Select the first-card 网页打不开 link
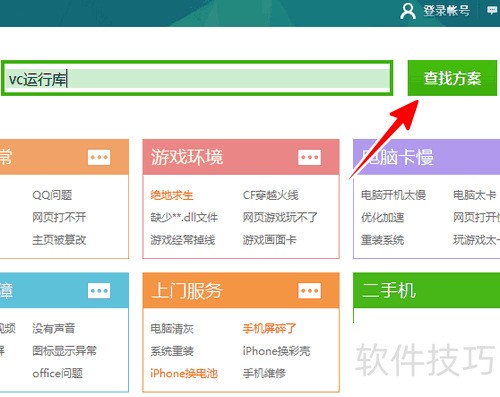This screenshot has height=397, width=500. click(x=59, y=217)
